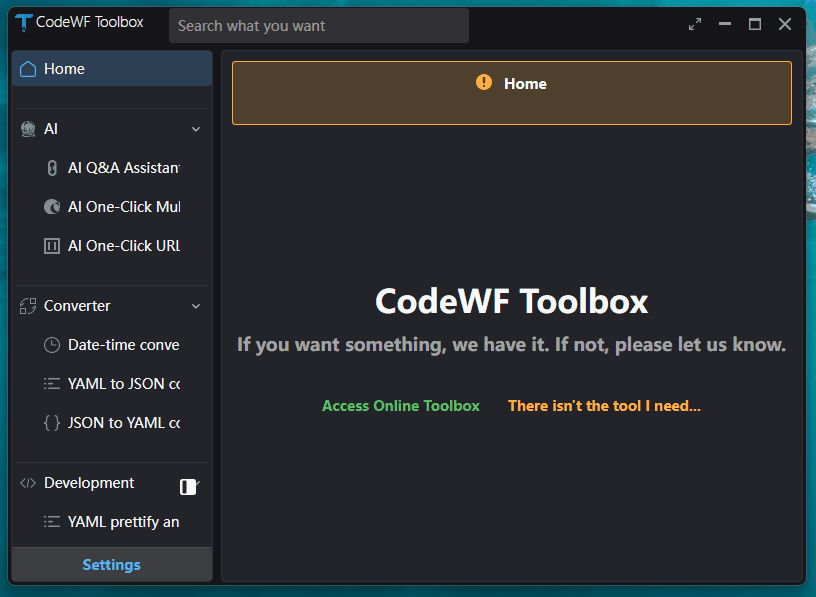The height and width of the screenshot is (597, 816).
Task: Click the AI One-Click URL icon
Action: point(52,246)
